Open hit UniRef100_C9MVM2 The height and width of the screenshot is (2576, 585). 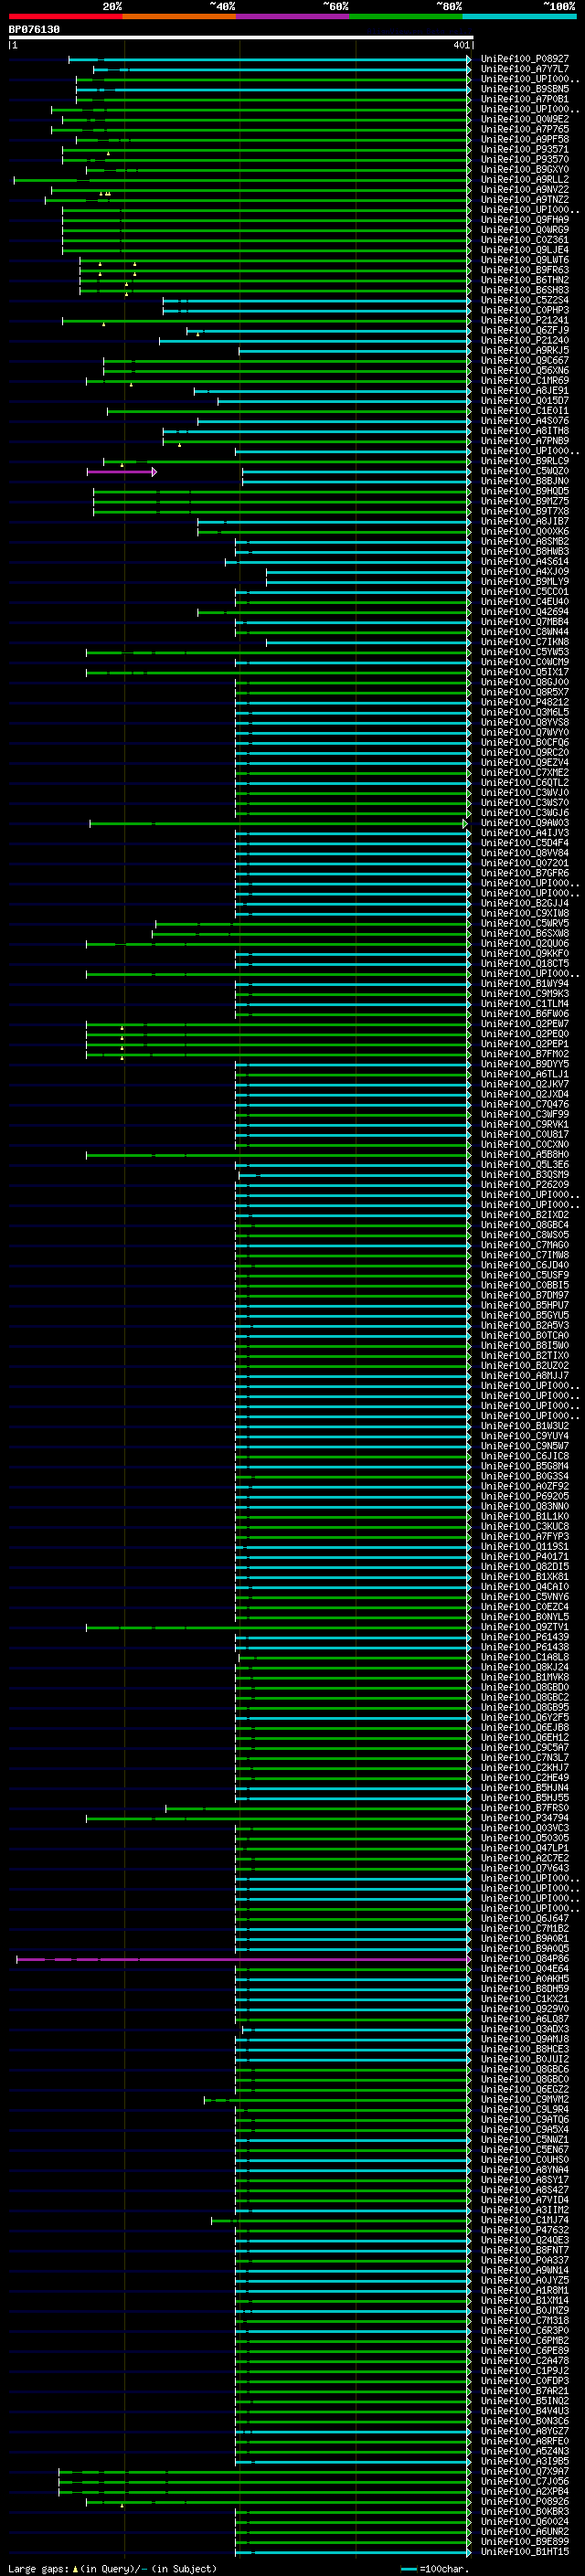(524, 2100)
